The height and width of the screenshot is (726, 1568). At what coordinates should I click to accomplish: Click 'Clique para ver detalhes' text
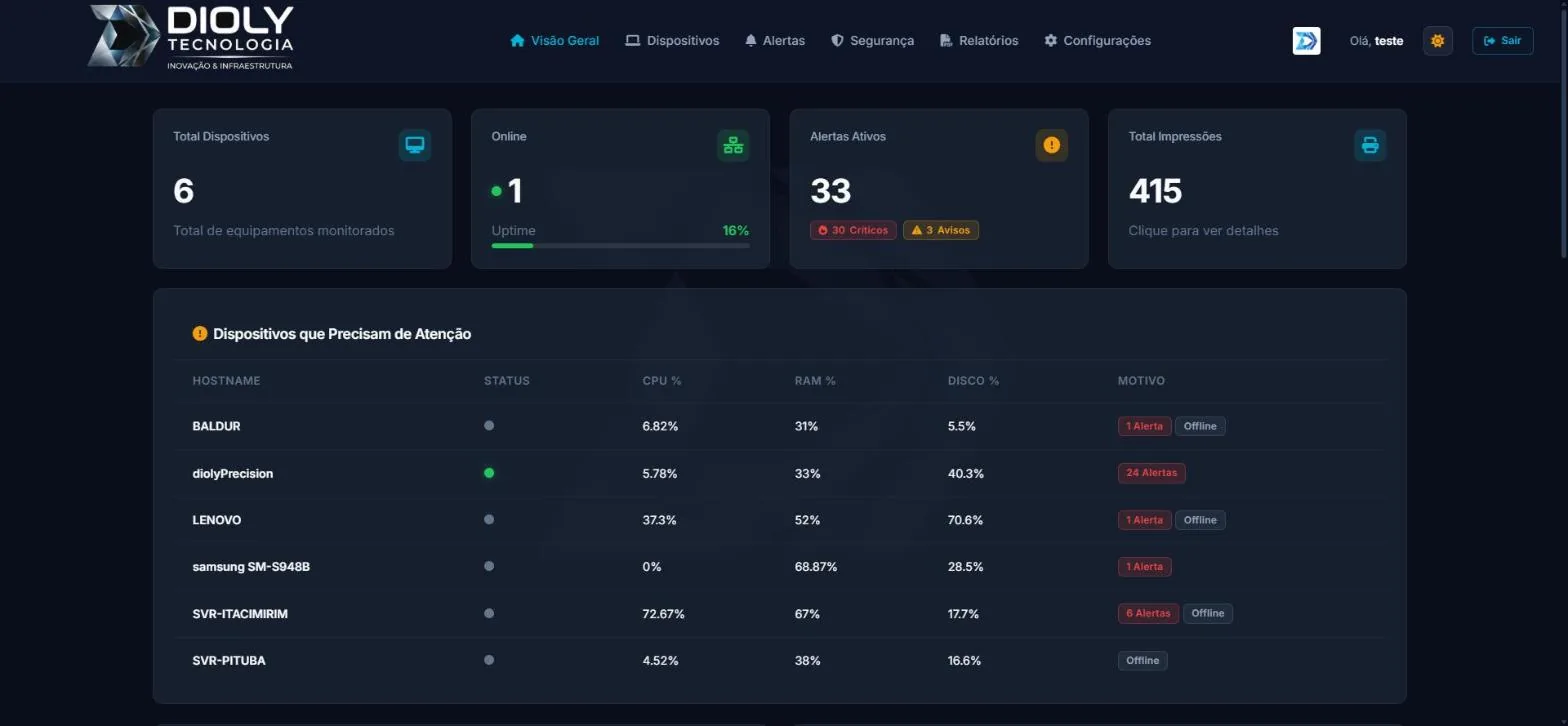click(x=1203, y=231)
